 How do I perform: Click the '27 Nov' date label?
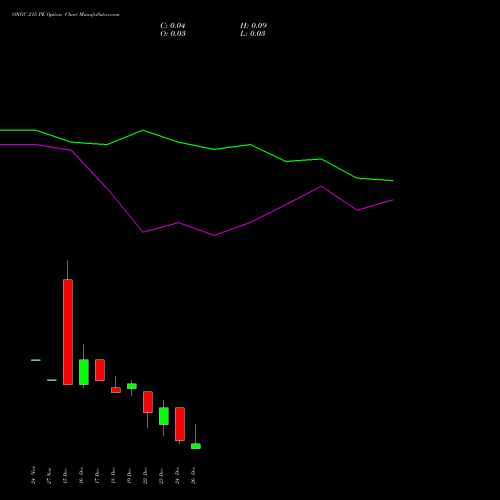(x=49, y=475)
